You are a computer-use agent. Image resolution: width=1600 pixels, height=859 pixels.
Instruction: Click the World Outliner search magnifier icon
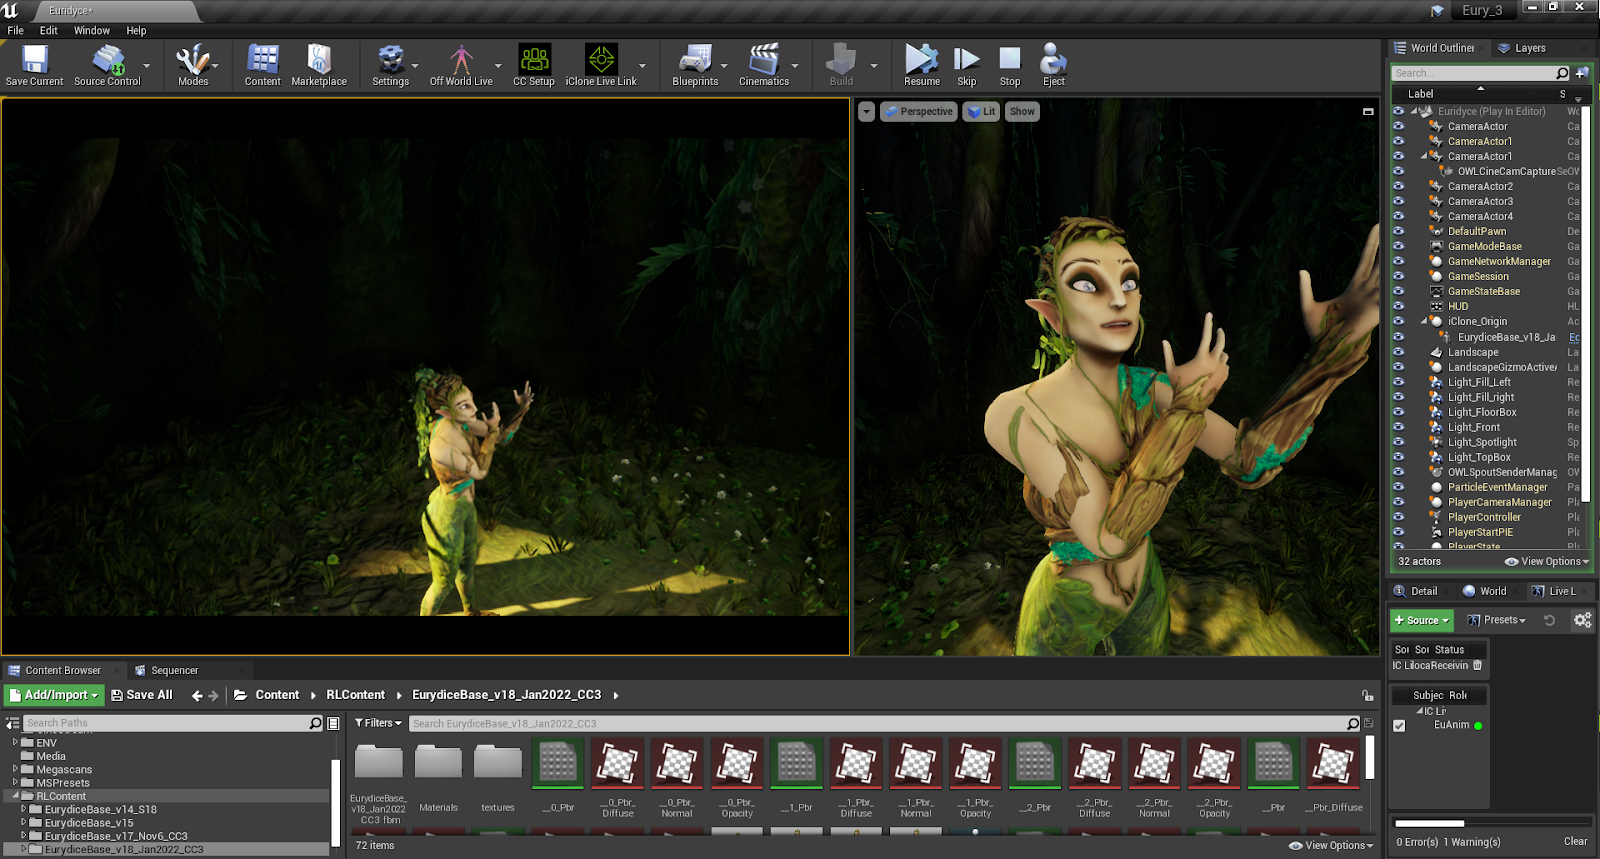coord(1562,73)
